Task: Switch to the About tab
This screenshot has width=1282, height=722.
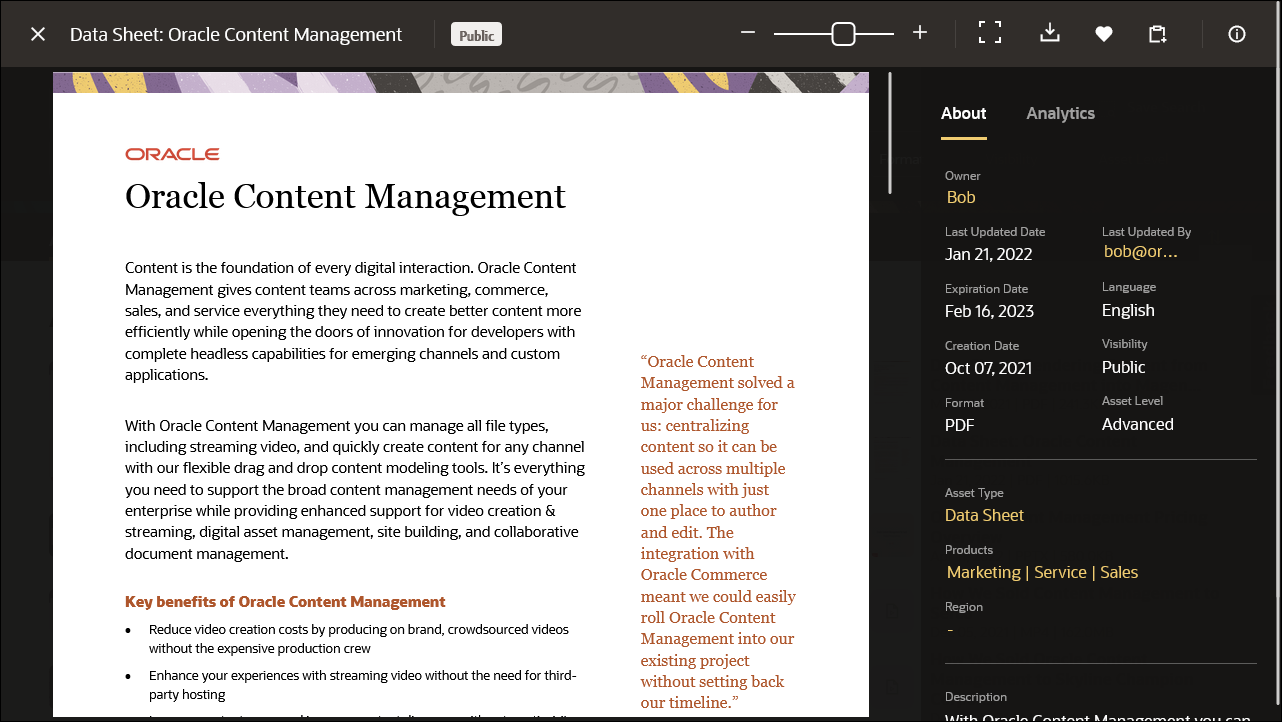Action: tap(963, 114)
